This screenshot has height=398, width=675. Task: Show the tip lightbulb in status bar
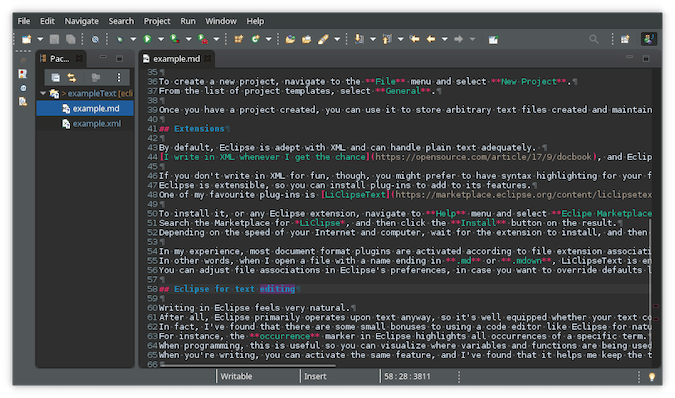(652, 376)
